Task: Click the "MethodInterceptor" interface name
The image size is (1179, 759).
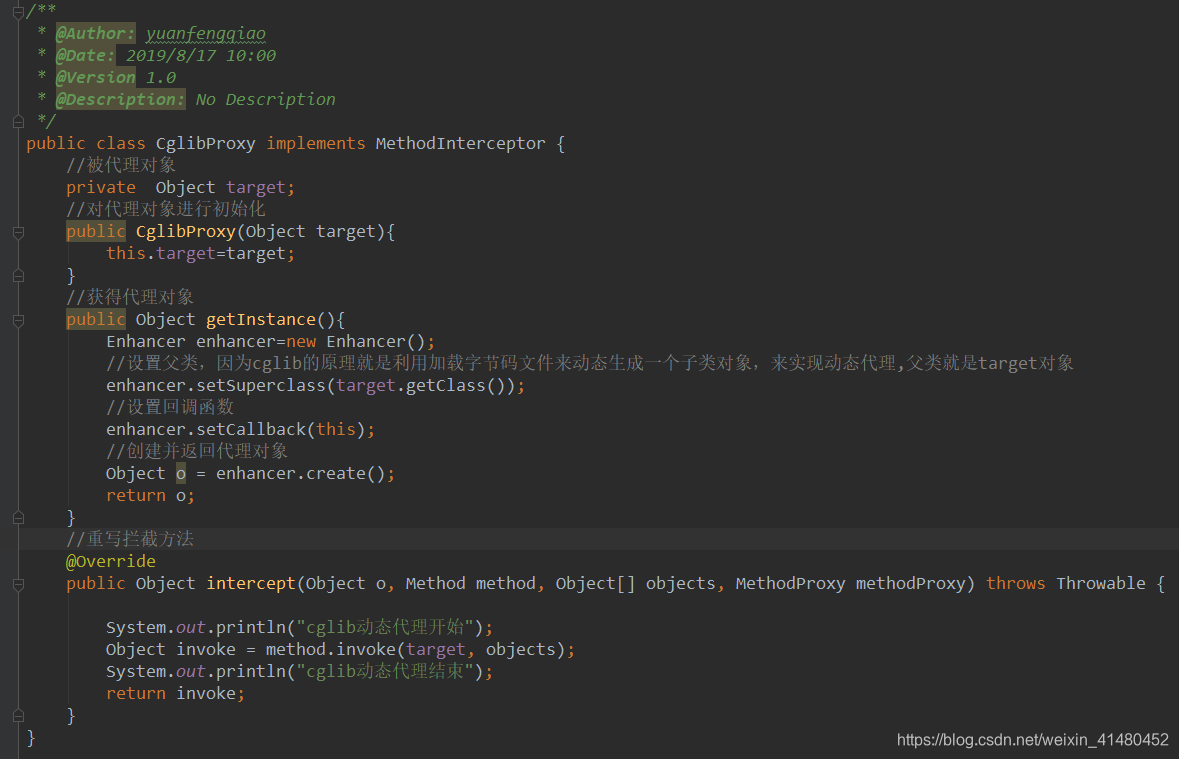Action: click(460, 144)
